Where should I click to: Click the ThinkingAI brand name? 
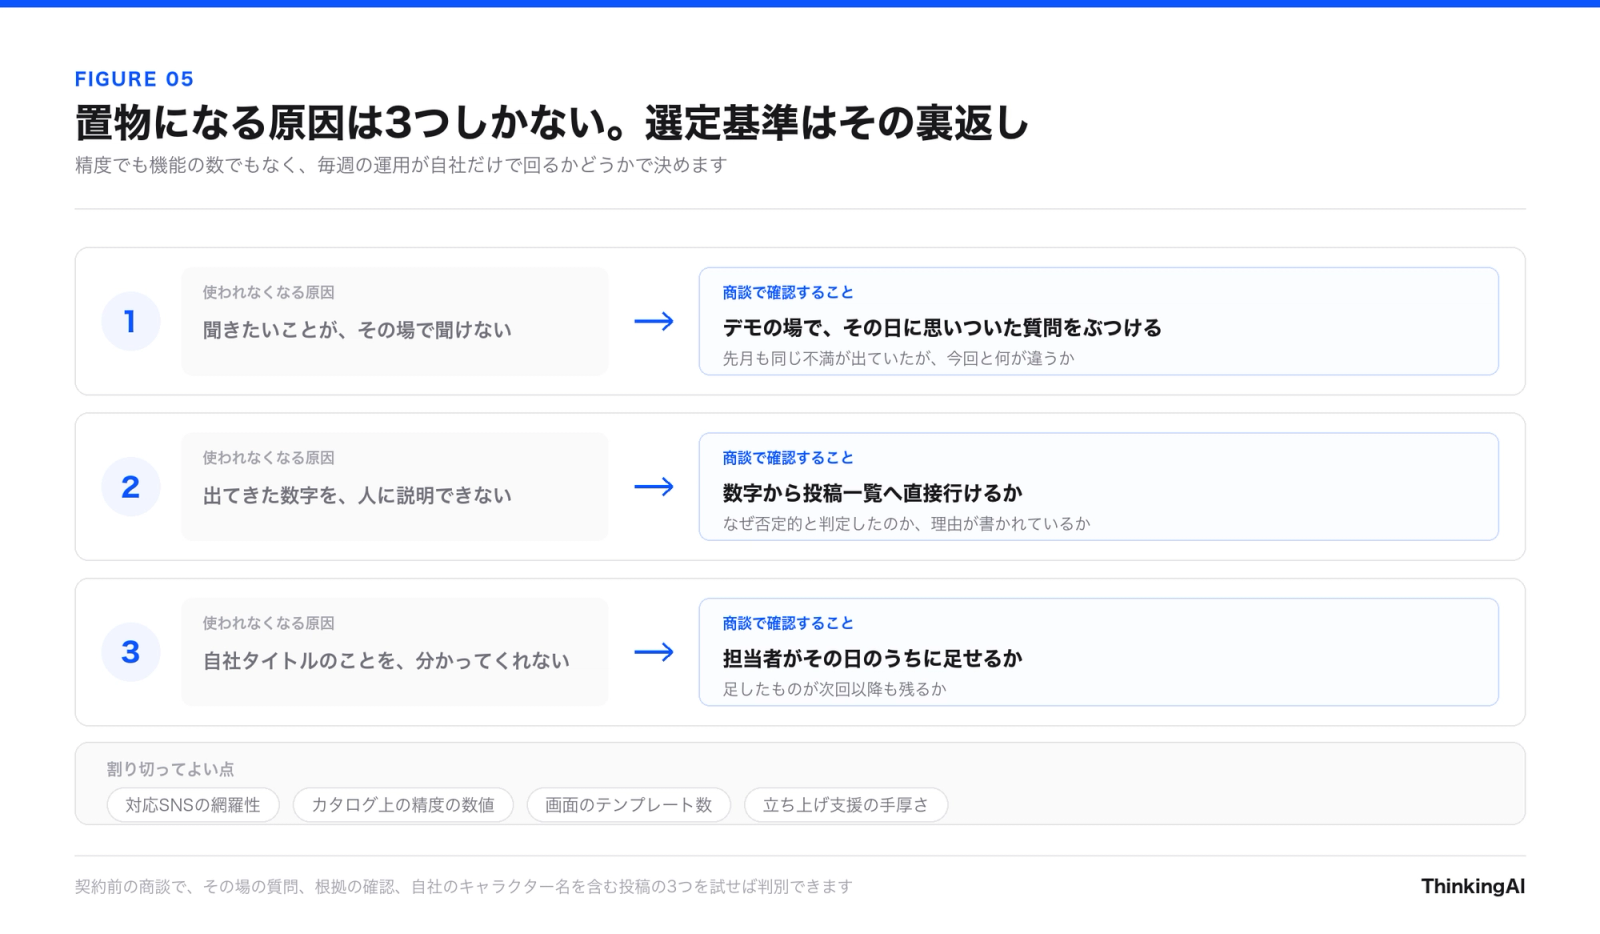pyautogui.click(x=1473, y=886)
